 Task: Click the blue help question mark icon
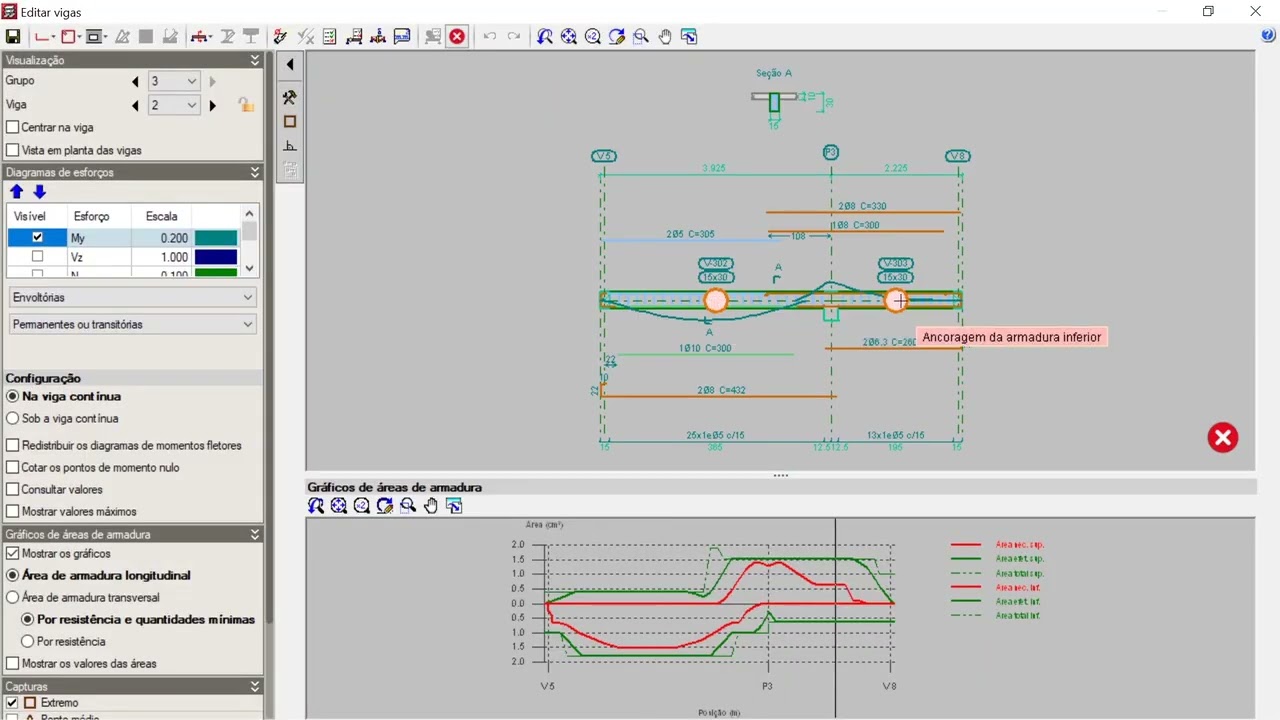point(1269,35)
